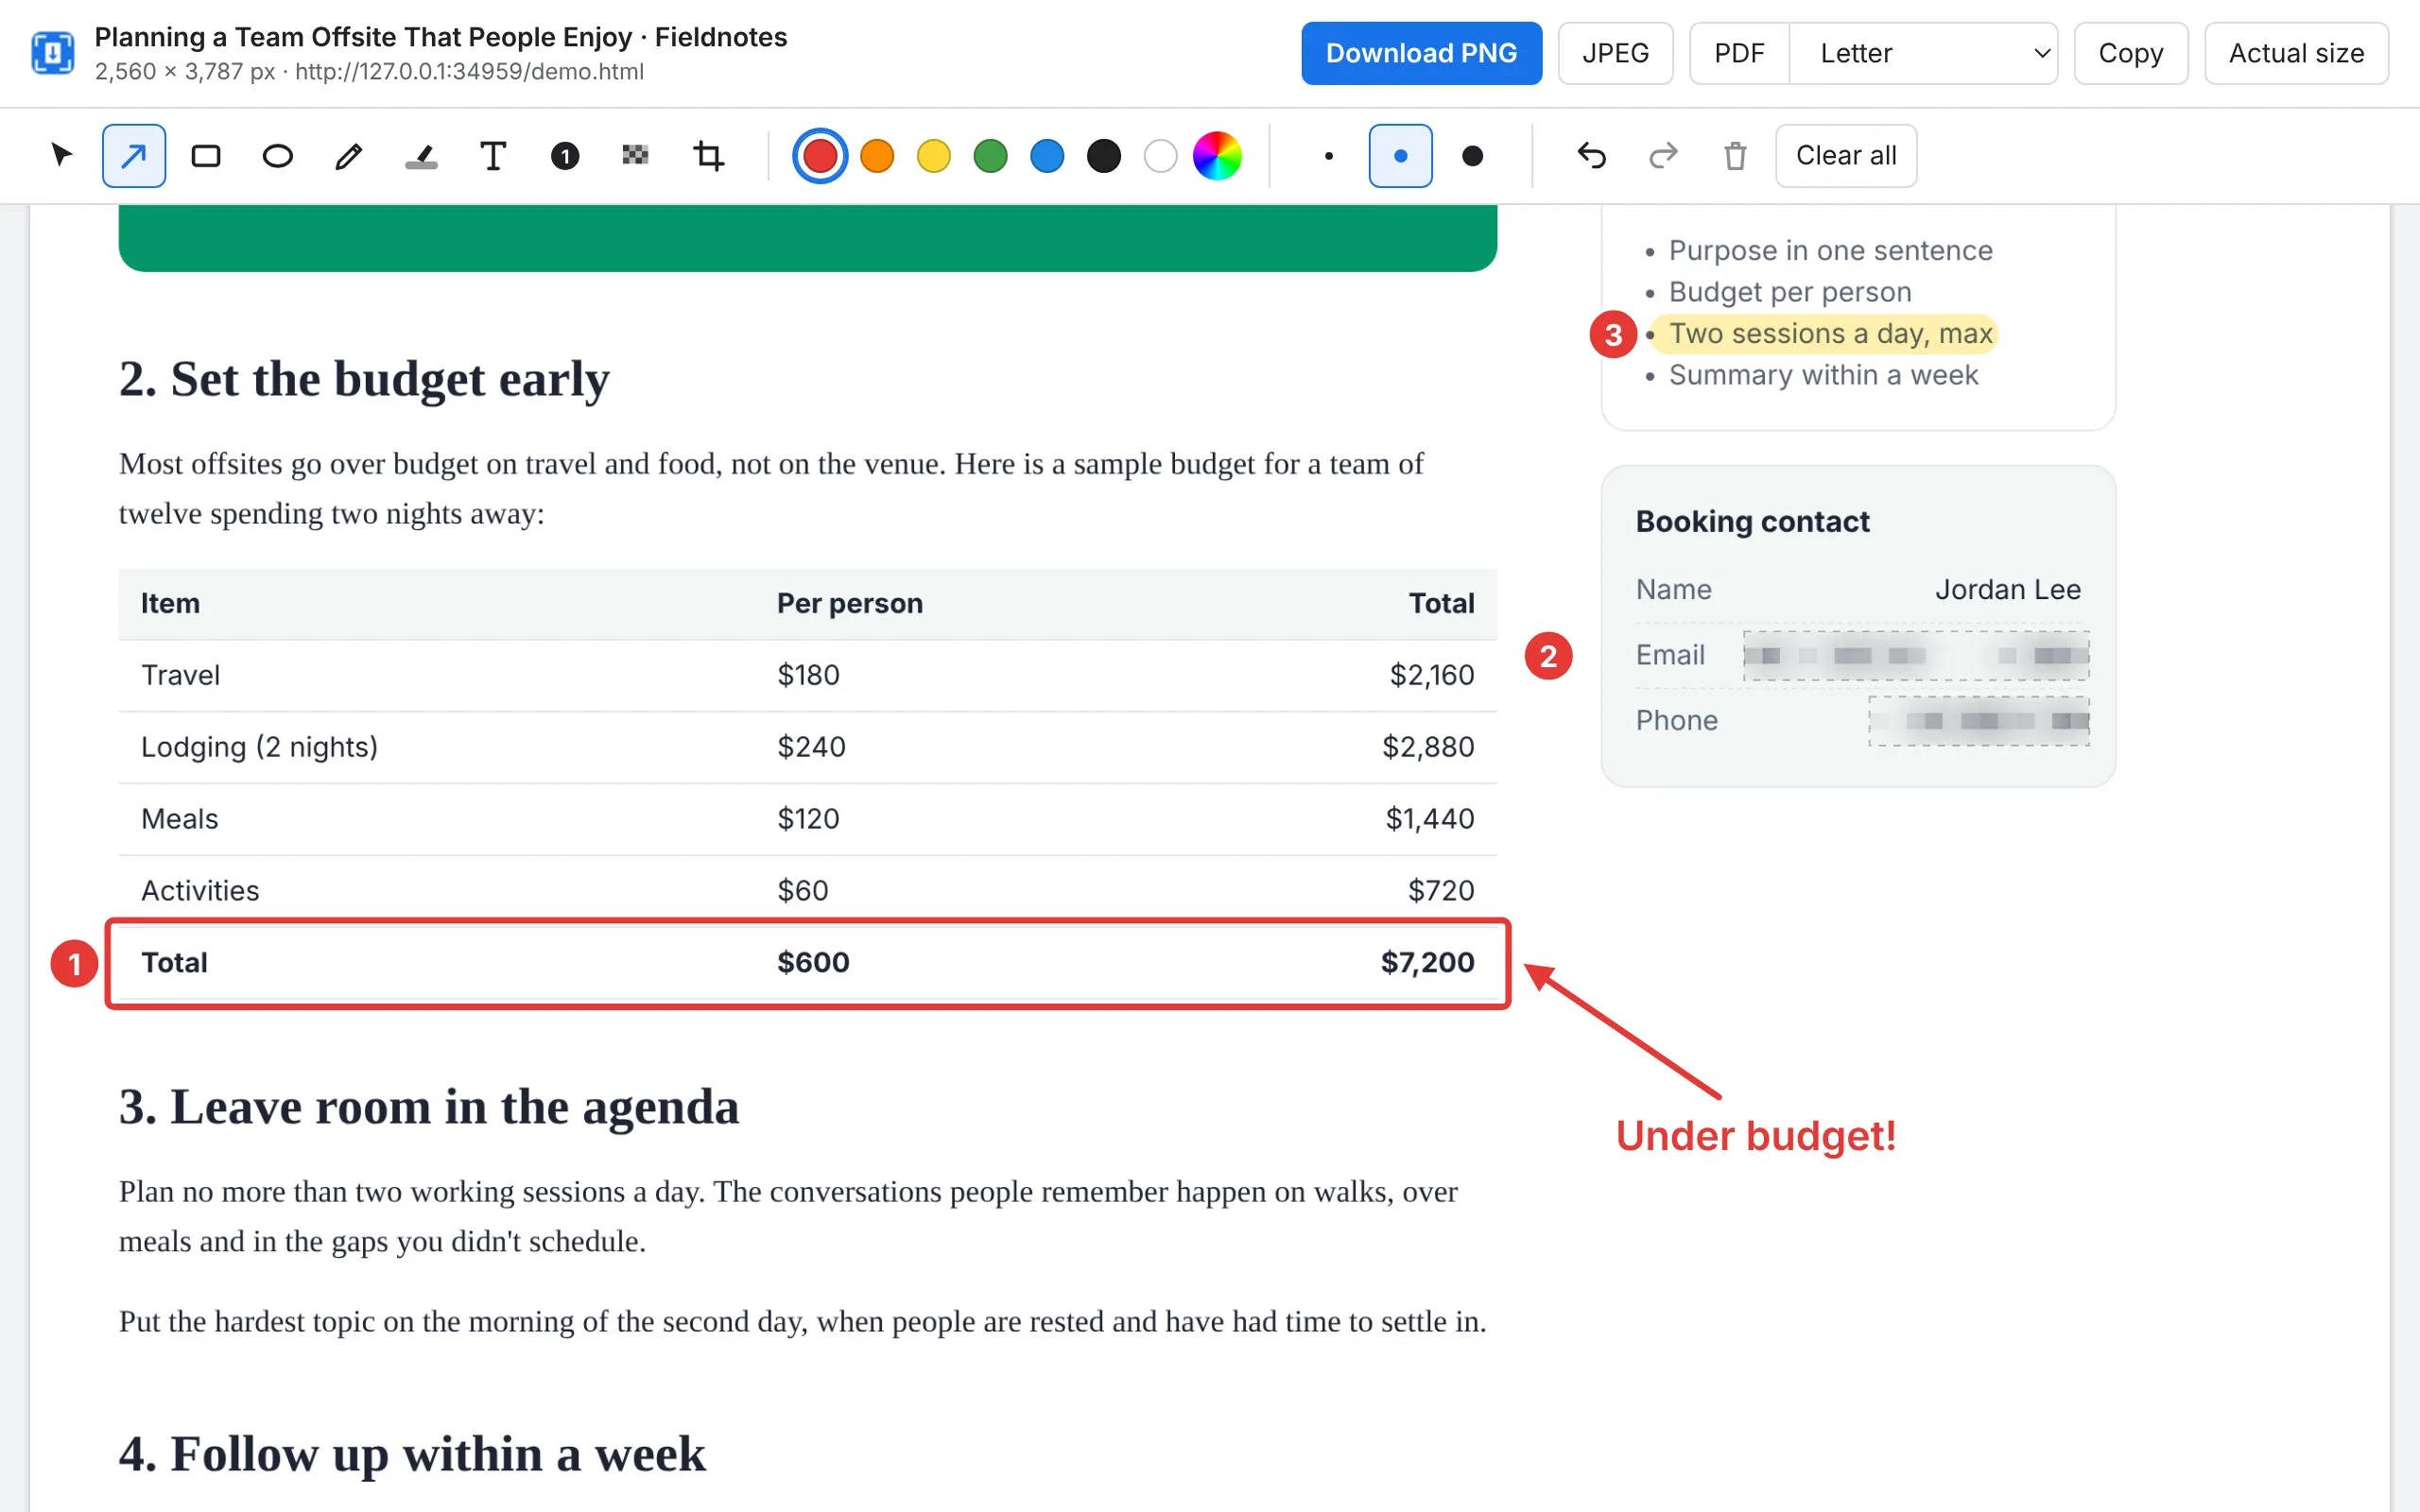2420x1512 pixels.
Task: Select the highlighter marker tool
Action: point(421,155)
